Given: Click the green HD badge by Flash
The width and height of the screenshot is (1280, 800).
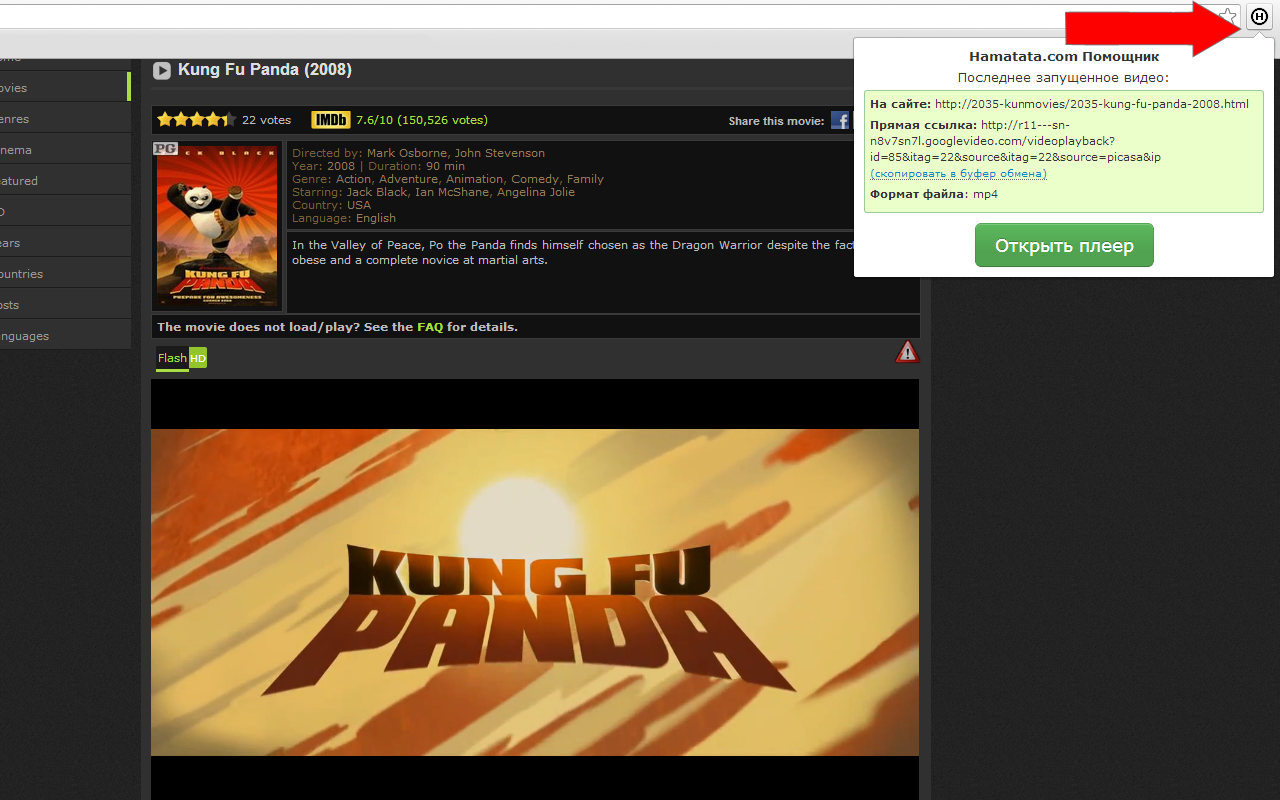Looking at the screenshot, I should (x=198, y=358).
